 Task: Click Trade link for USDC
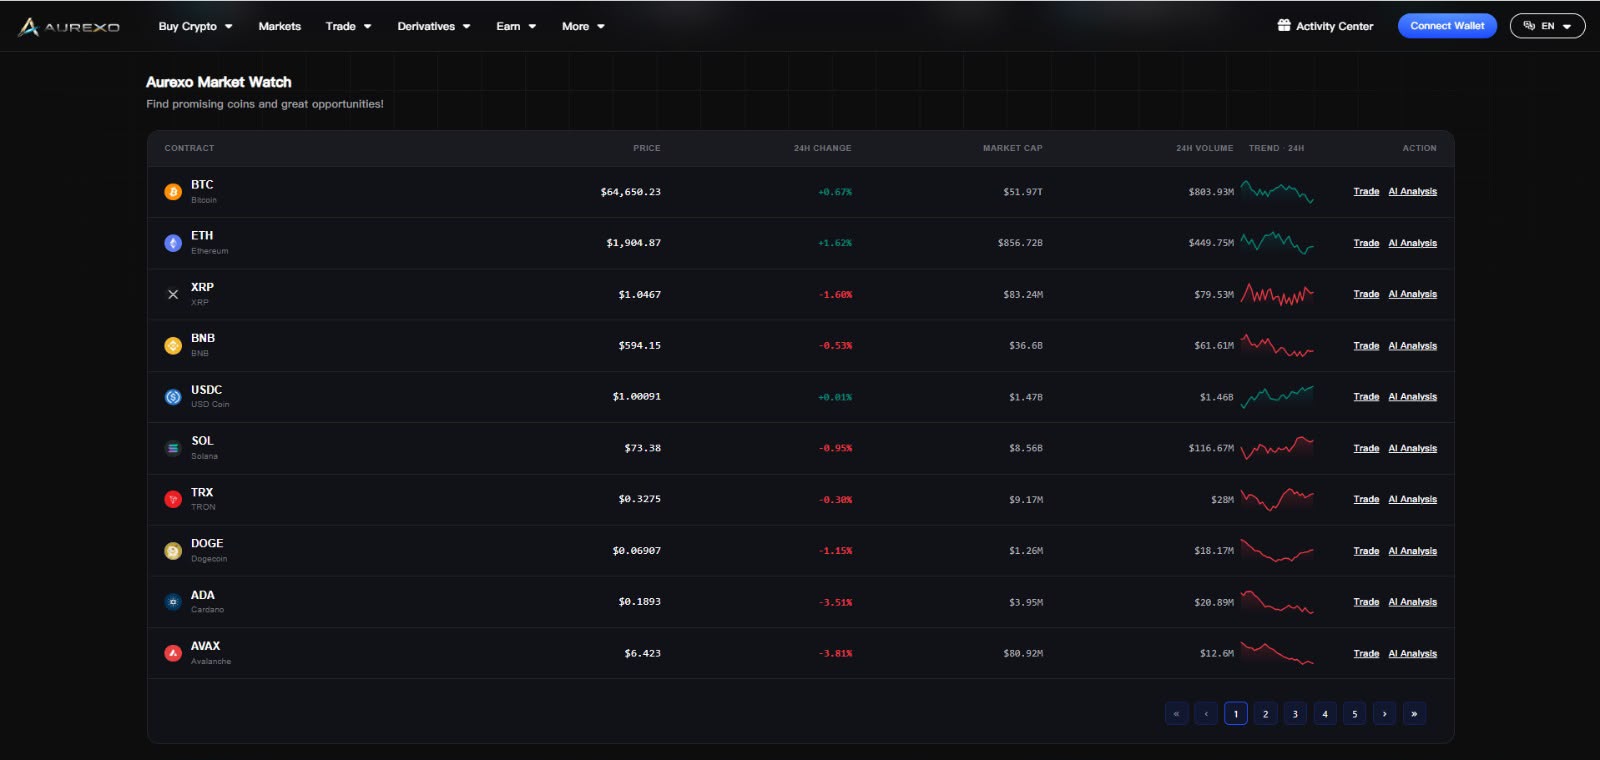click(x=1366, y=397)
